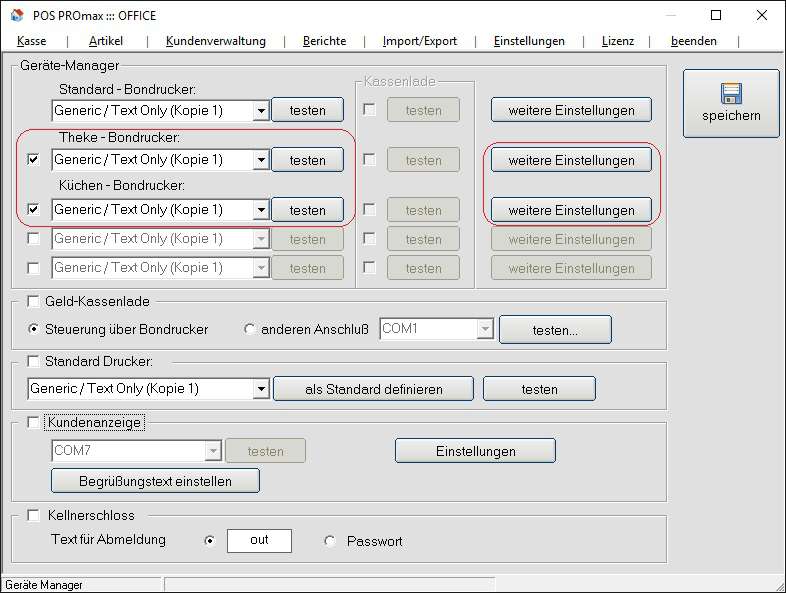Close the POS PROmax window
The width and height of the screenshot is (786, 593).
coord(762,15)
